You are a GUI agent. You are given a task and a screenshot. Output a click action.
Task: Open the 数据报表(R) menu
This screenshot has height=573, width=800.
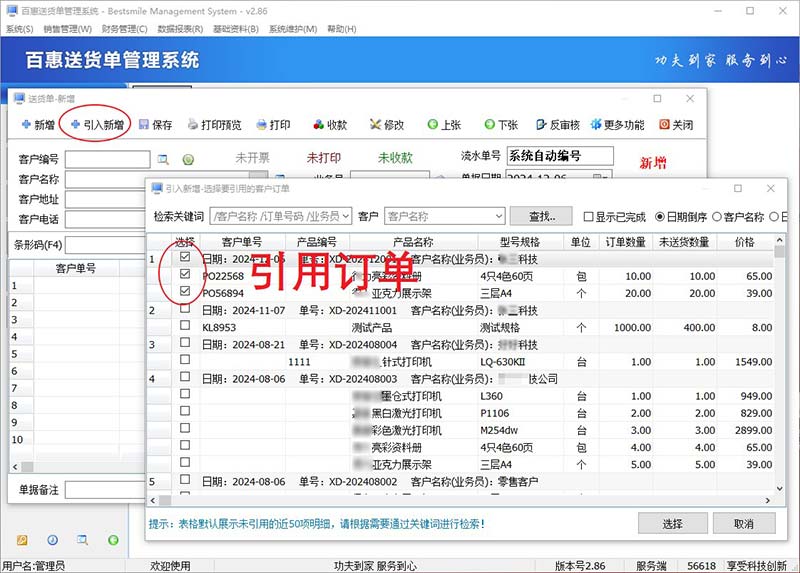180,29
